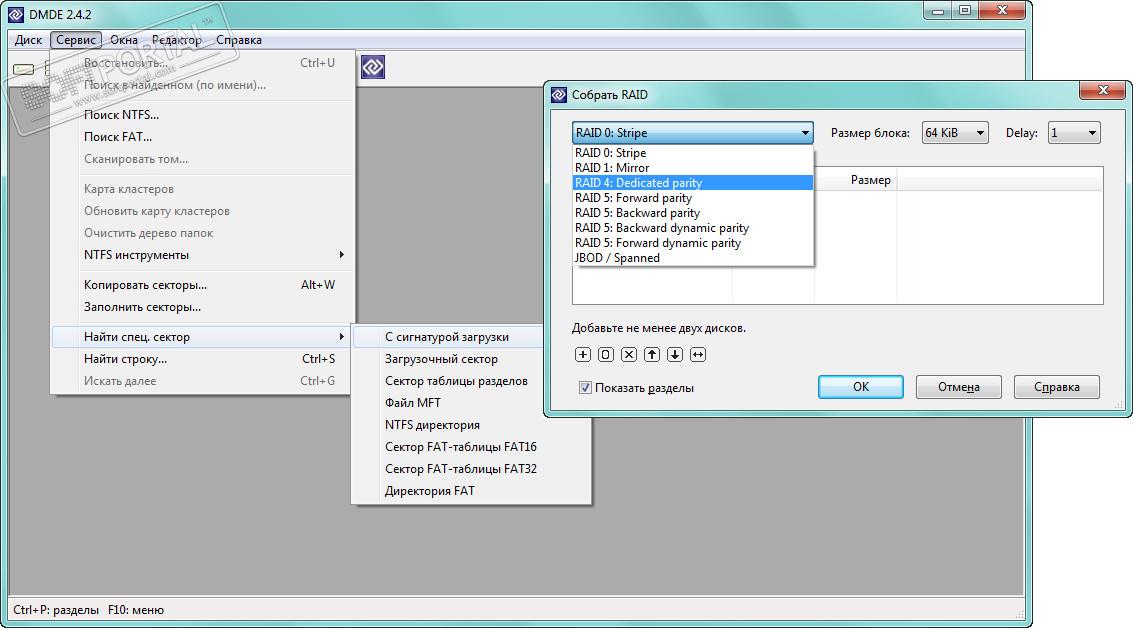Select Копировать секторы... menu entry

(x=203, y=285)
